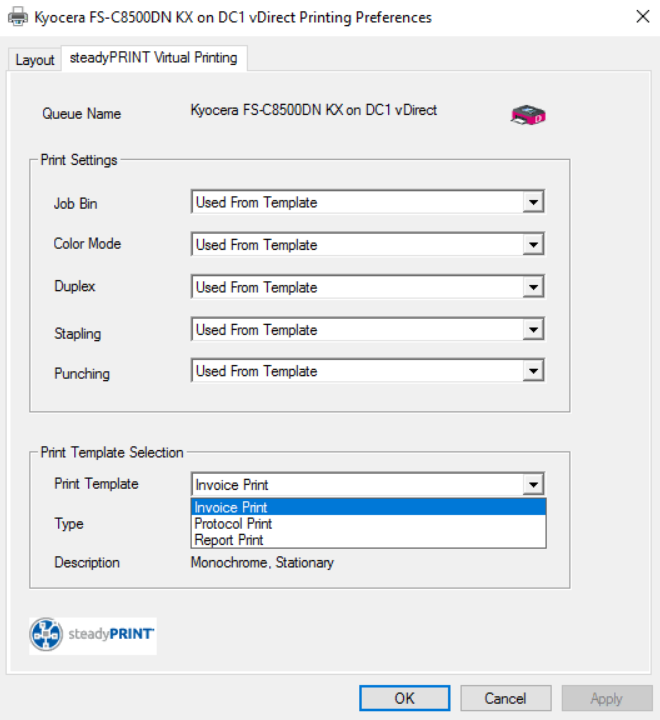The height and width of the screenshot is (720, 660).
Task: Click the printer icon in the title bar
Action: point(18,17)
